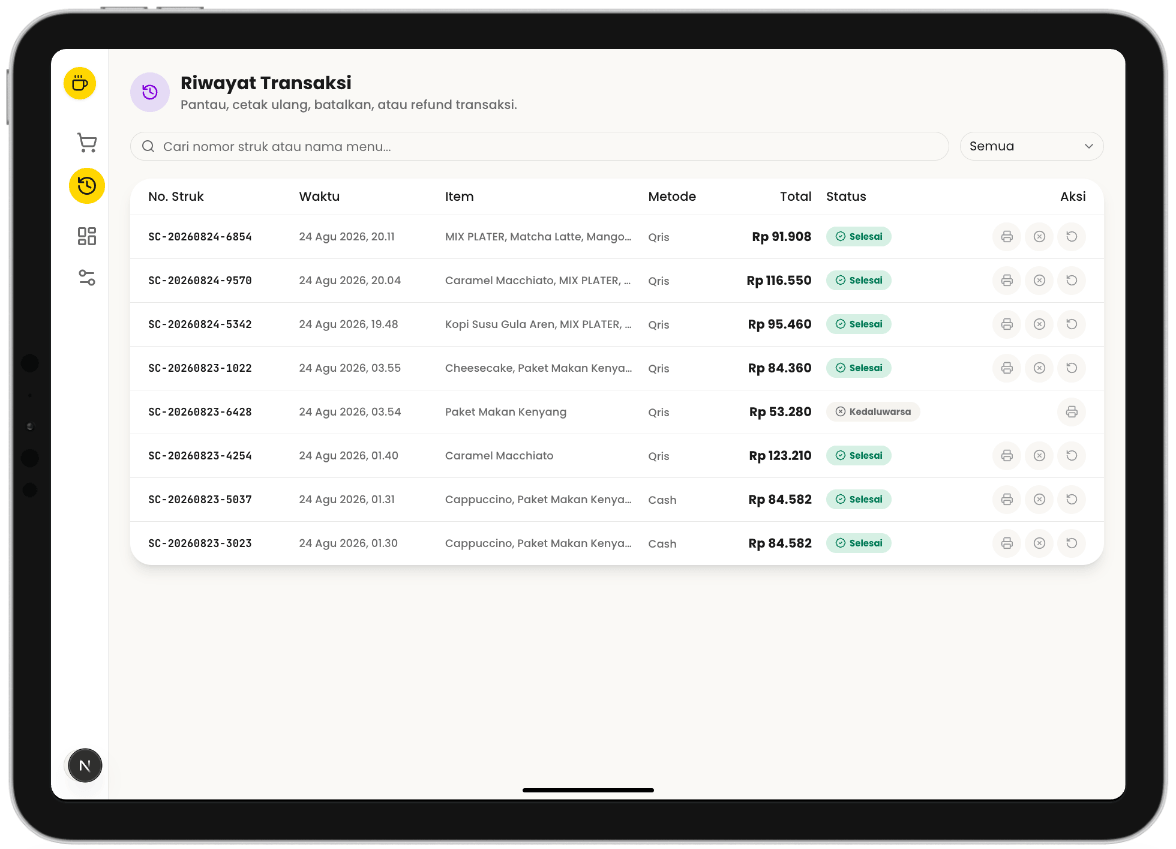This screenshot has width=1176, height=849.
Task: Click Selesai badge for Rp 91.908 row
Action: (859, 237)
